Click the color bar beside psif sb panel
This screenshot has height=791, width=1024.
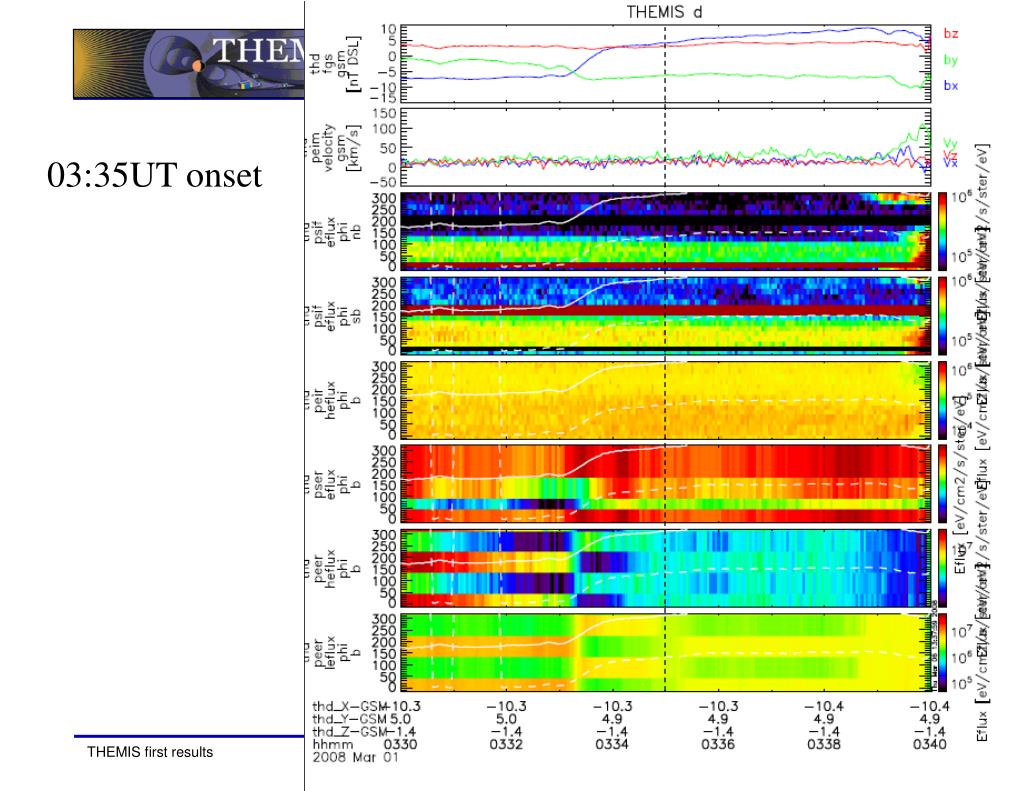(942, 315)
